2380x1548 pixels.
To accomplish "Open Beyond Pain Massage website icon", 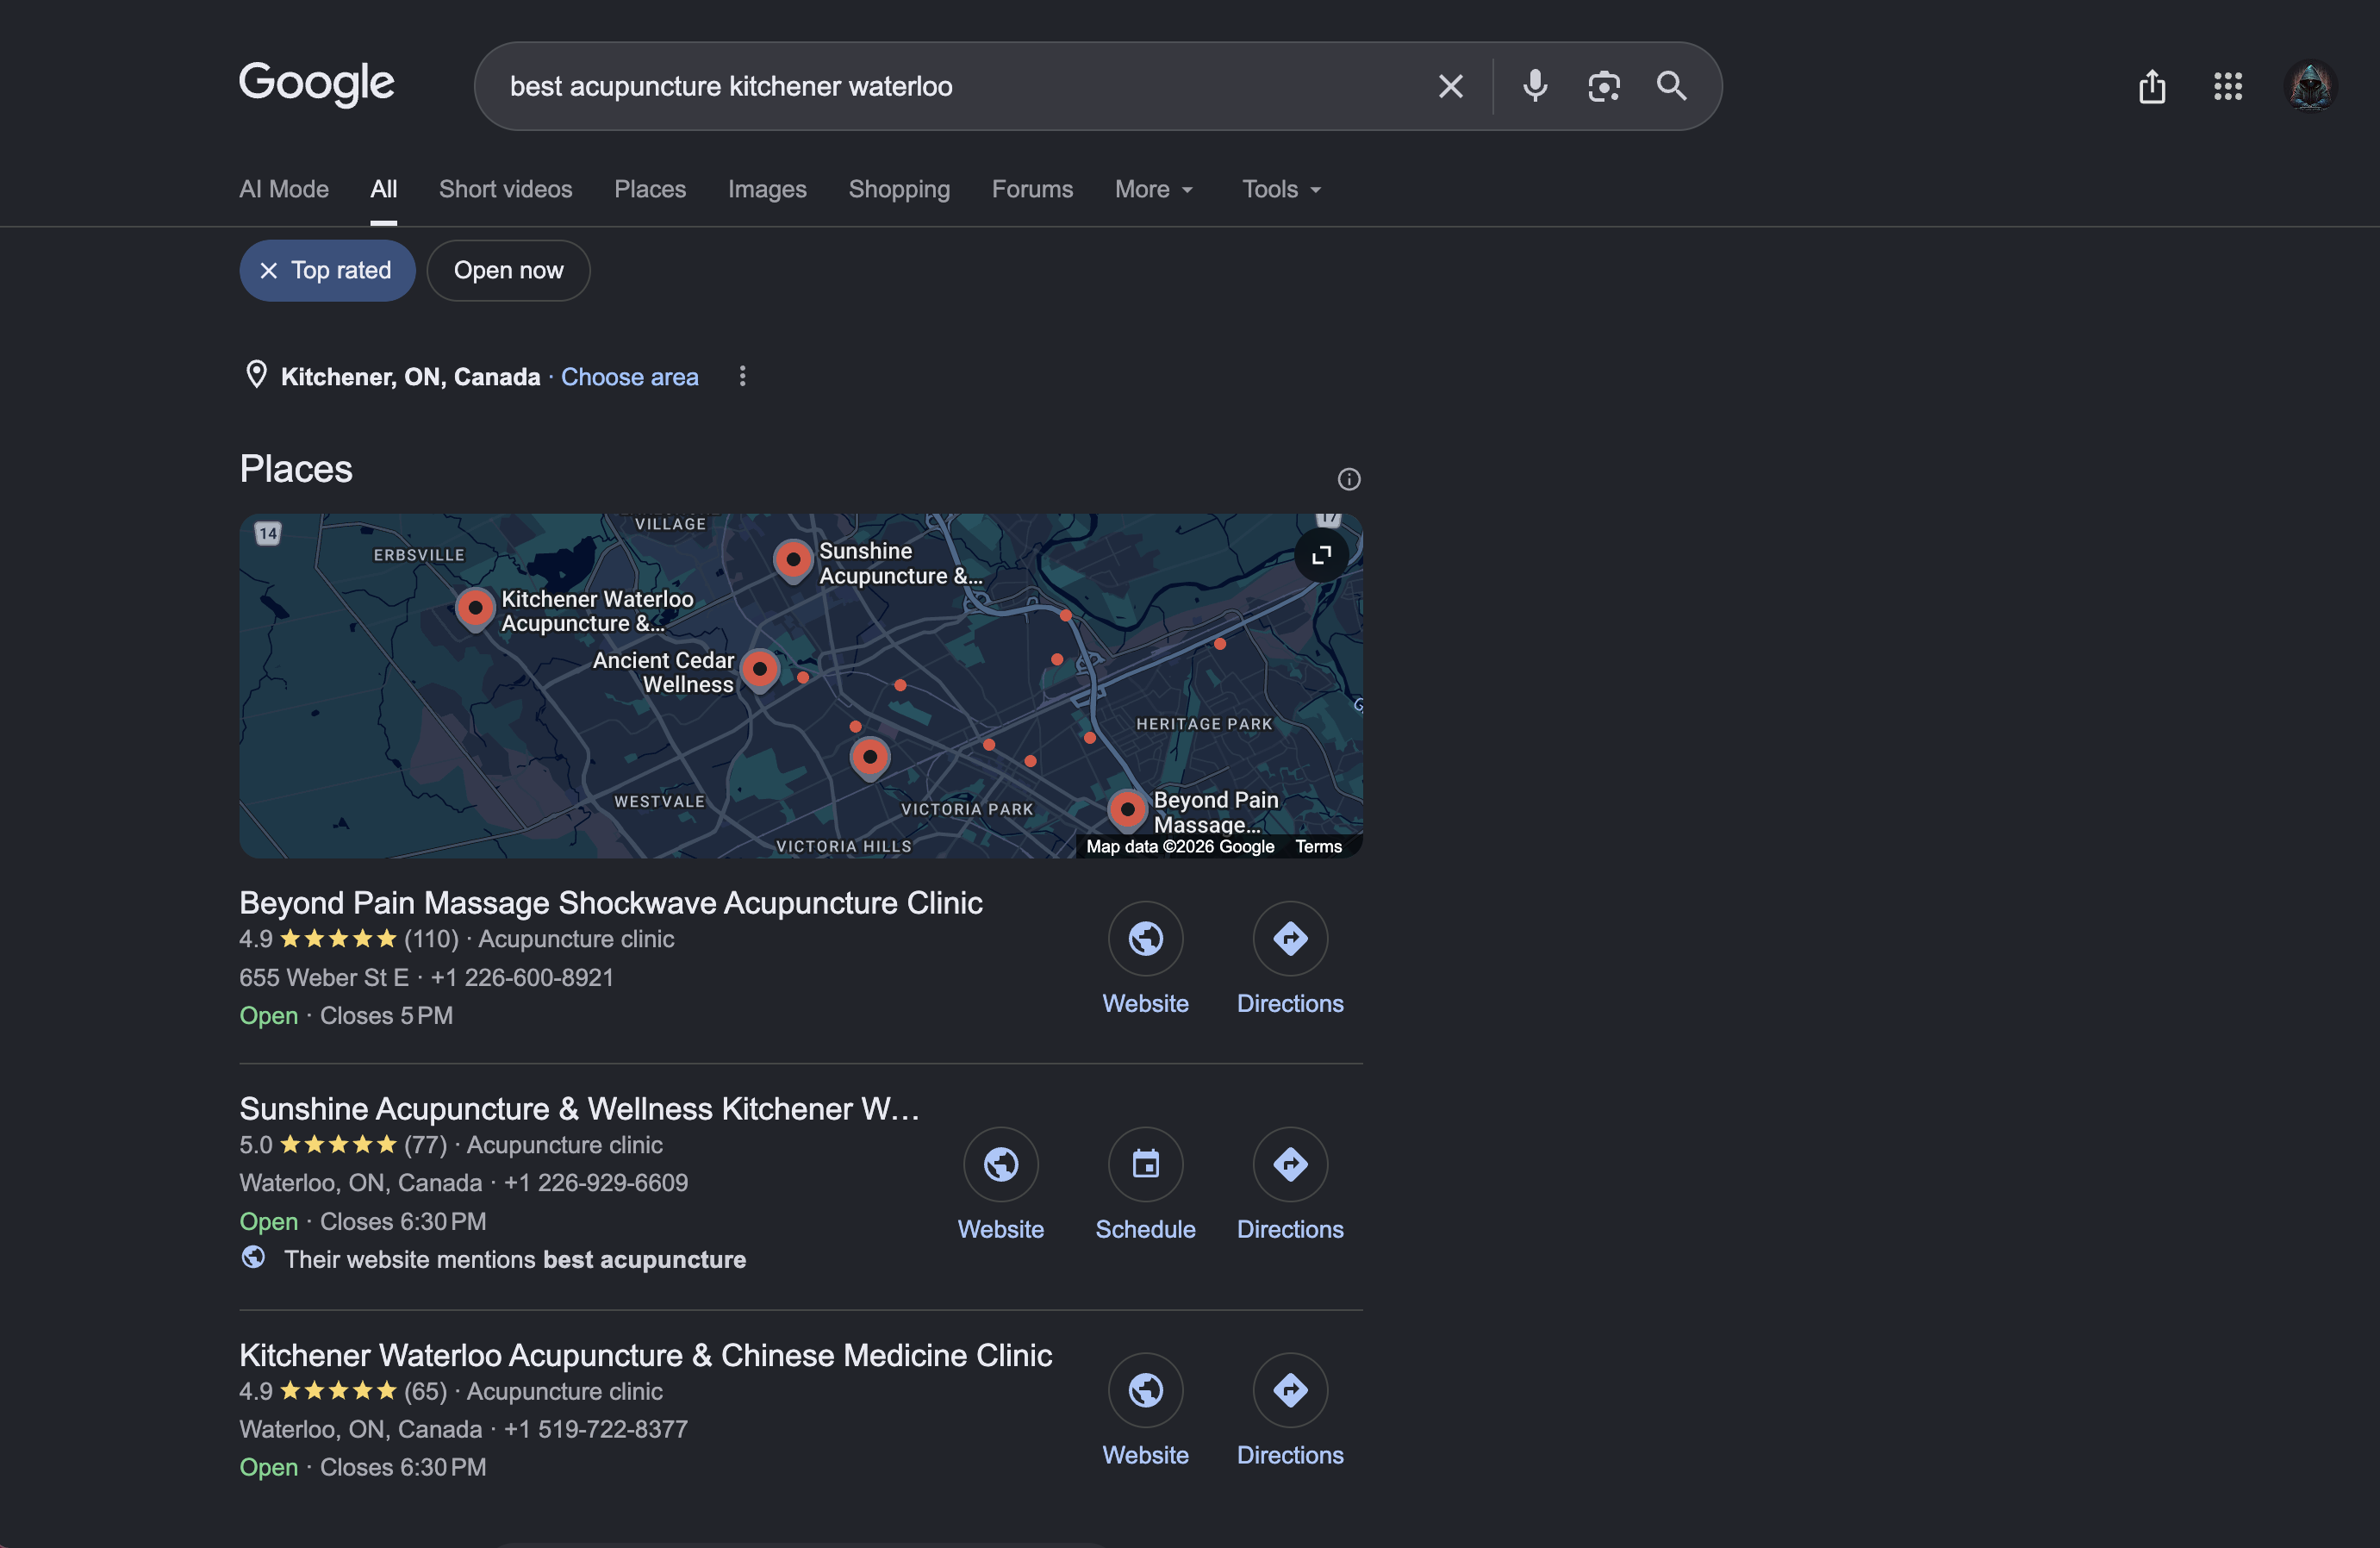I will tap(1145, 938).
